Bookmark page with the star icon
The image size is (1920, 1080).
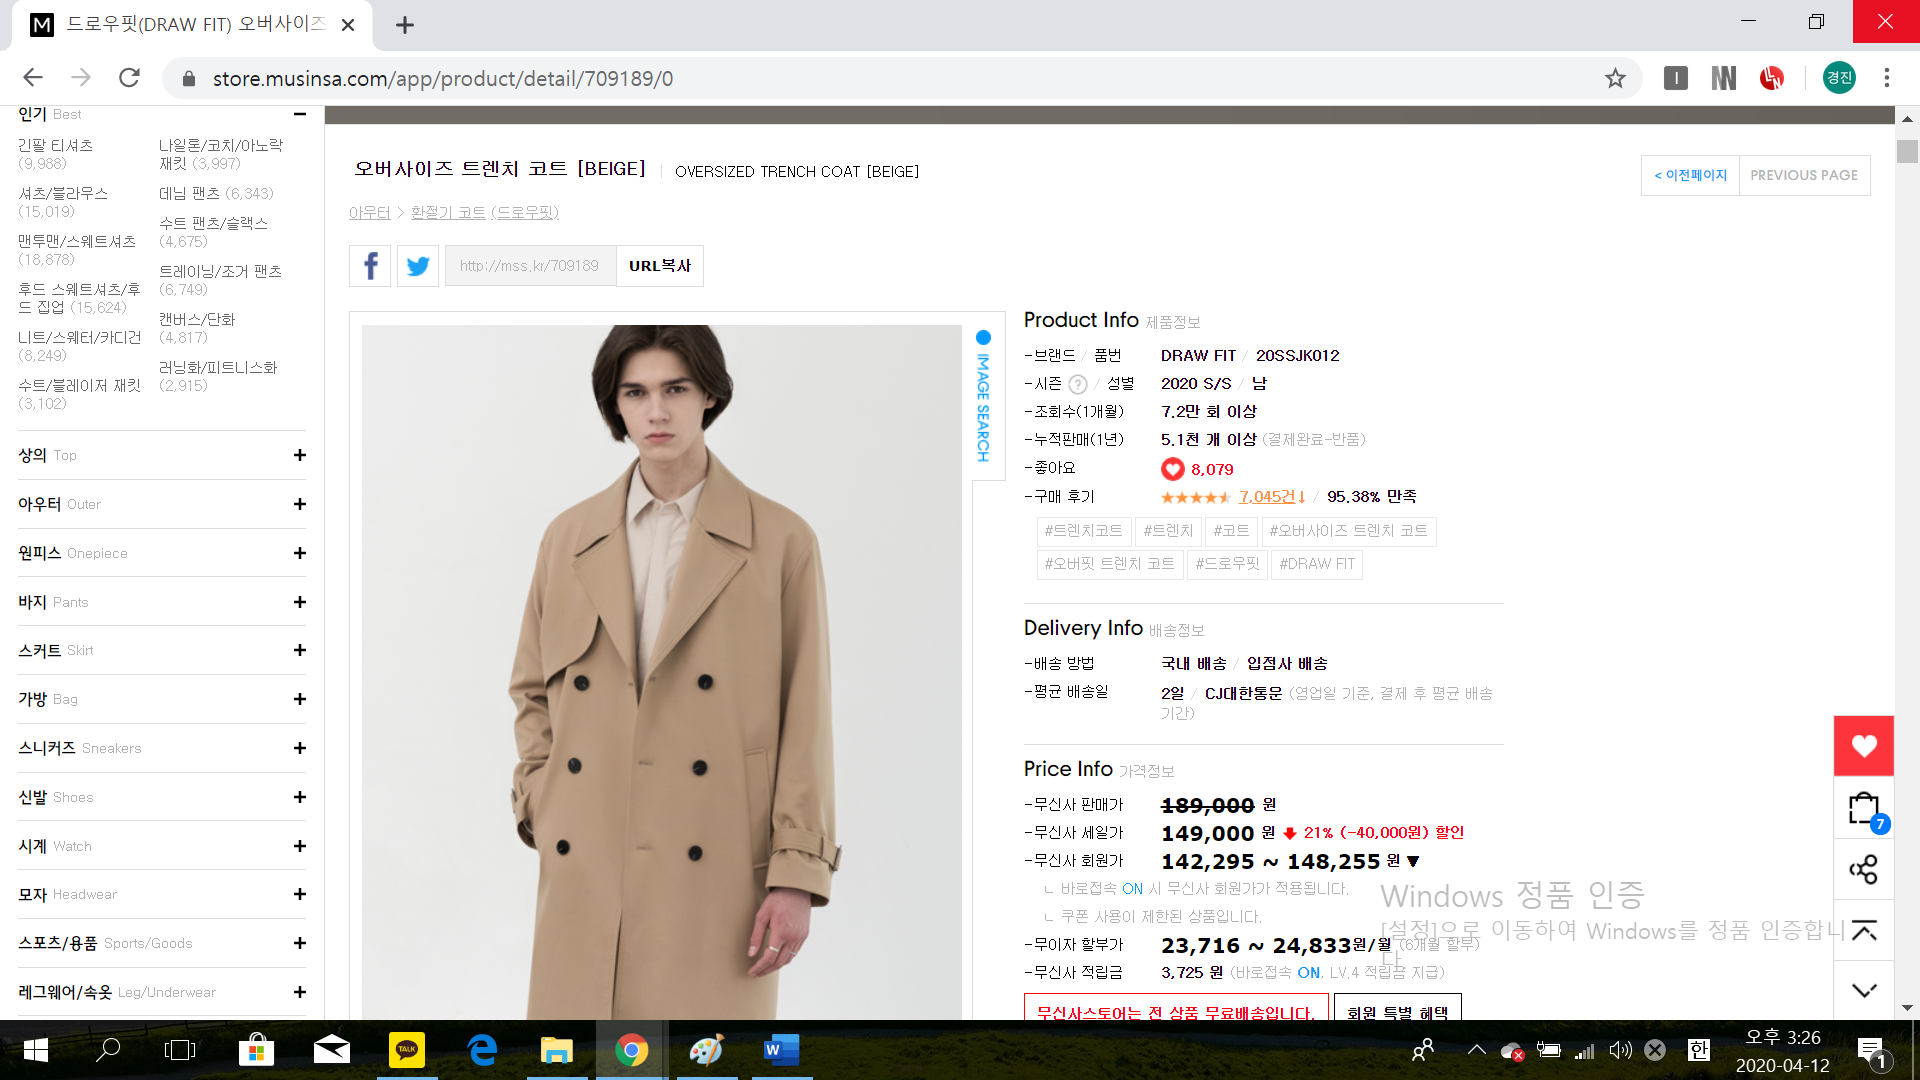(x=1615, y=78)
